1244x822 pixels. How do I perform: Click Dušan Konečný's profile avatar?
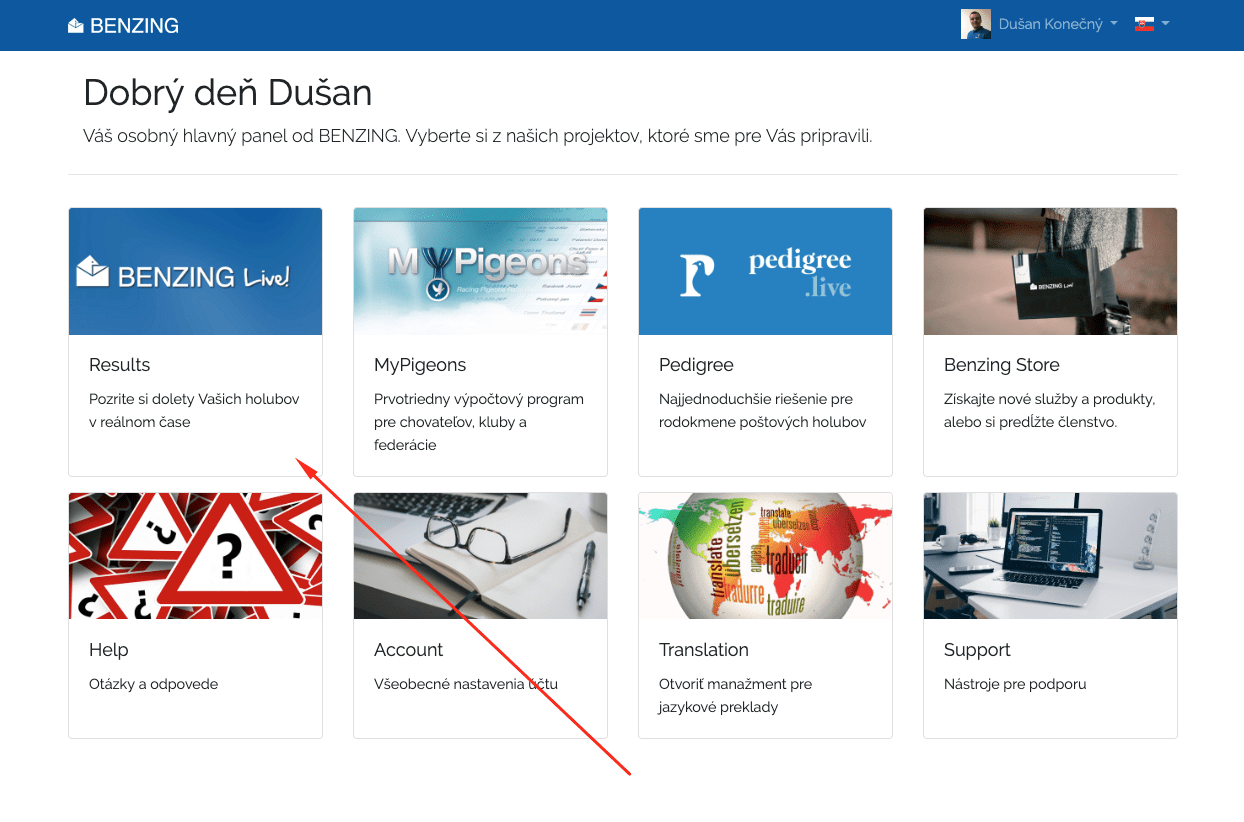(x=976, y=25)
